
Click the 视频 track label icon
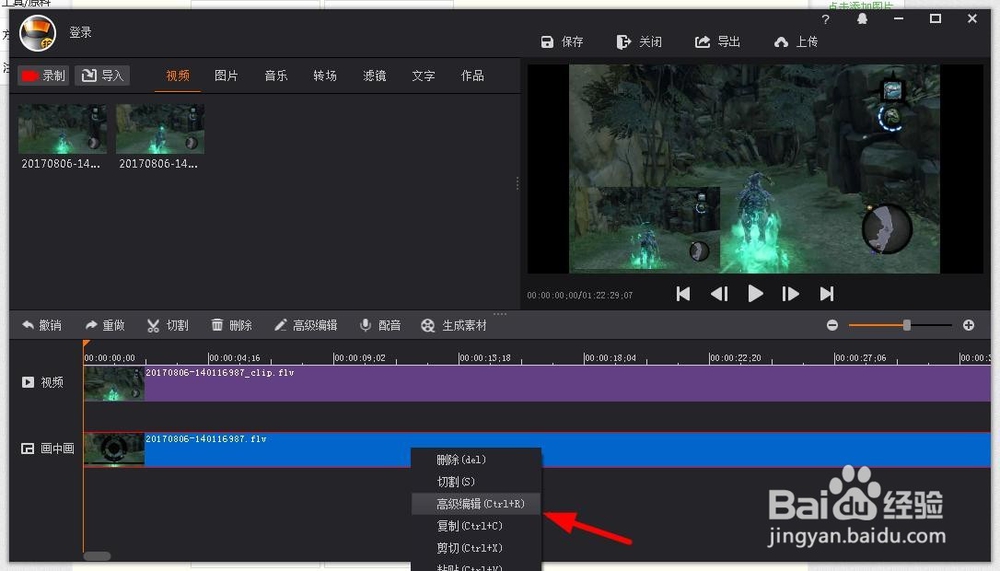pyautogui.click(x=27, y=382)
